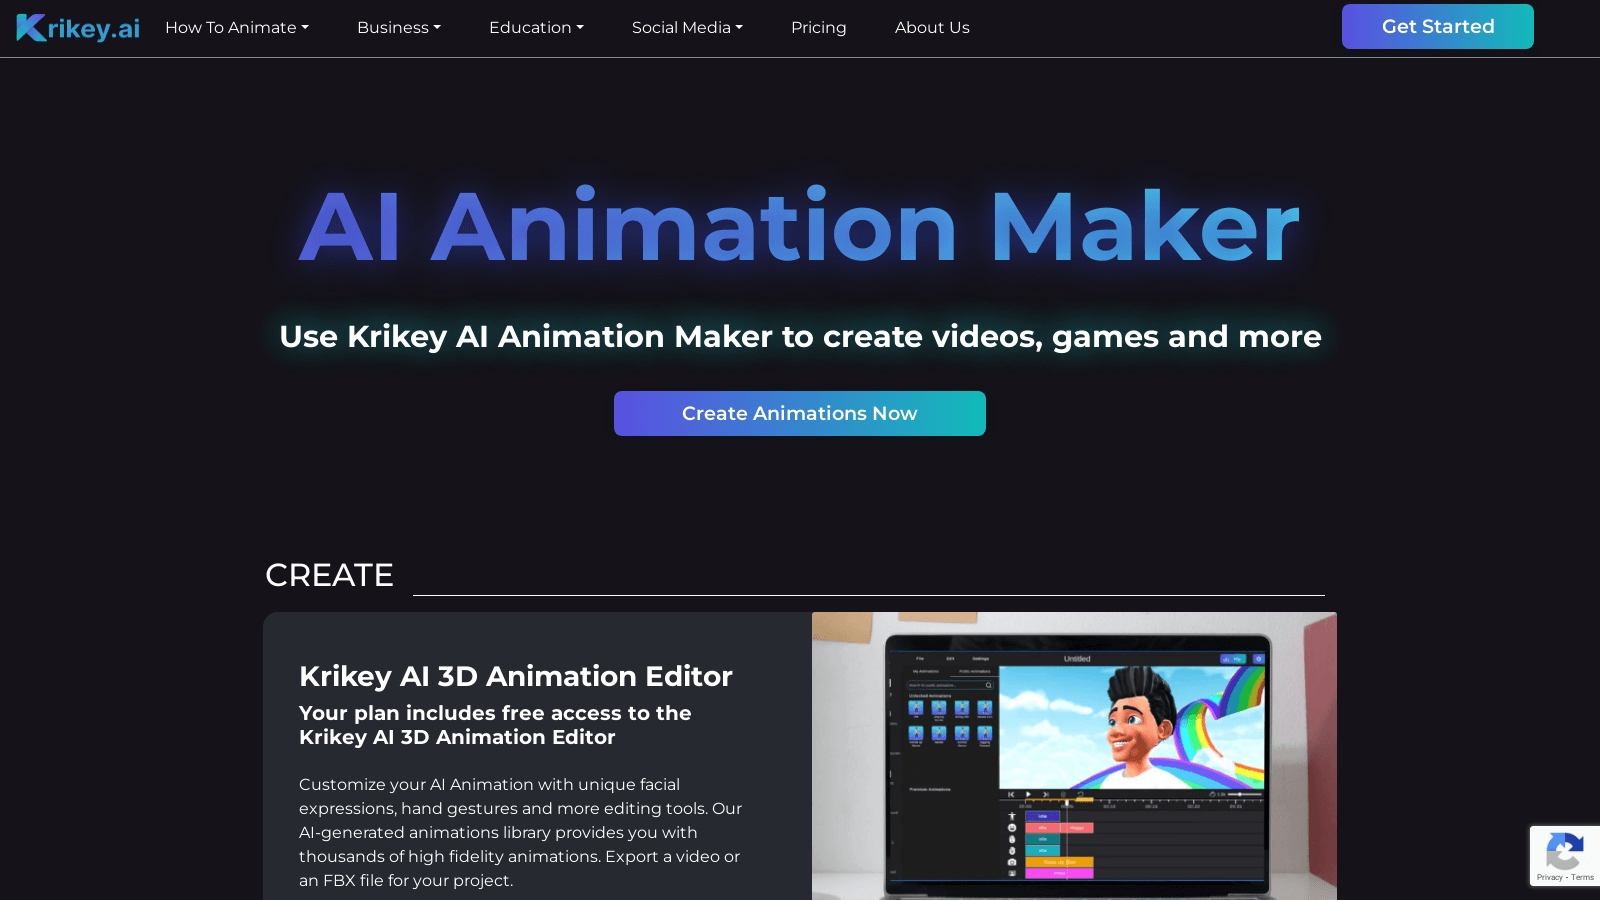Click Create Animations Now button

[800, 413]
